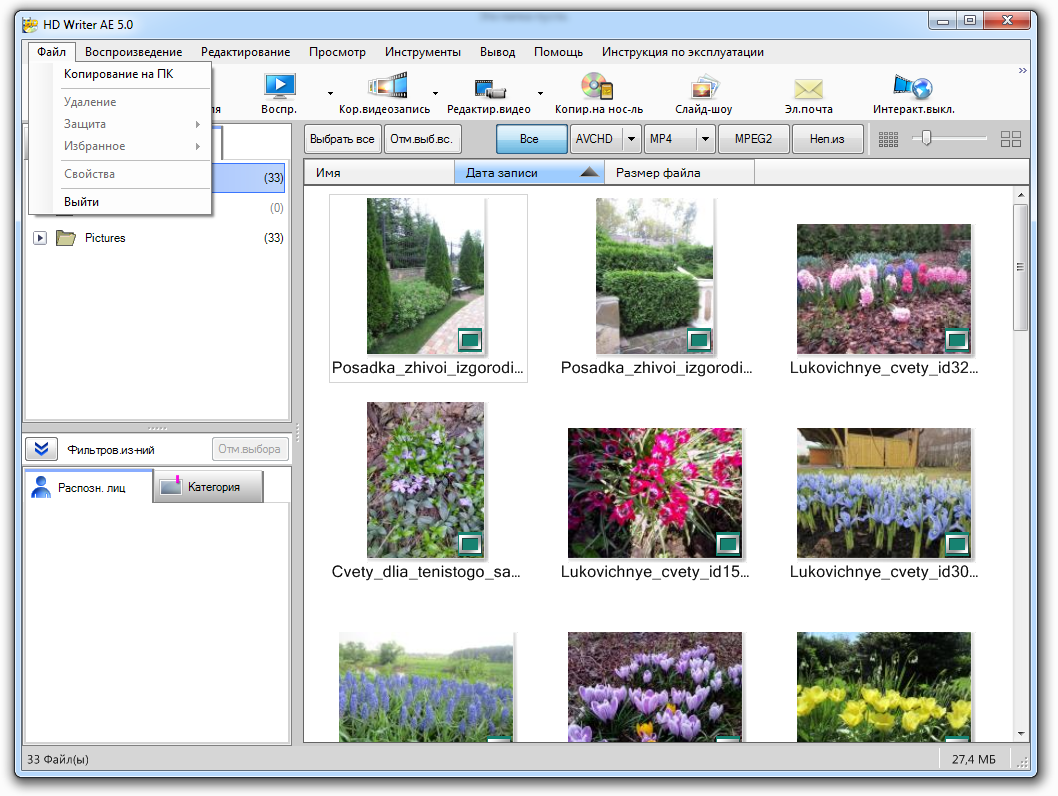Expand the Pictures folder
1058x796 pixels.
tap(40, 238)
